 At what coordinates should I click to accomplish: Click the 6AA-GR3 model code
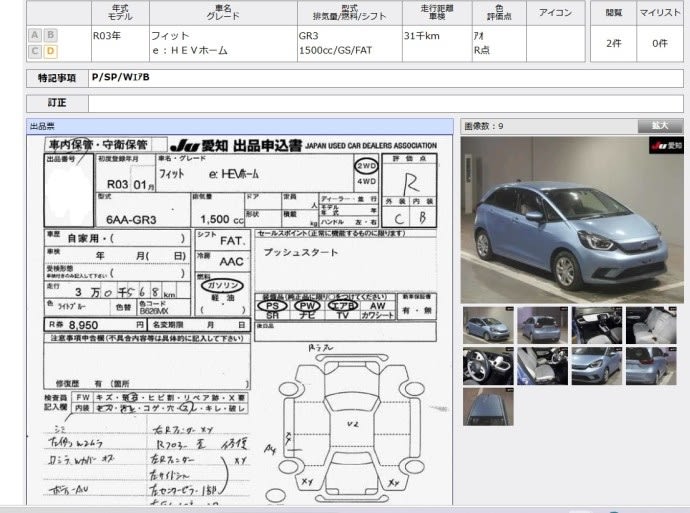[x=131, y=220]
